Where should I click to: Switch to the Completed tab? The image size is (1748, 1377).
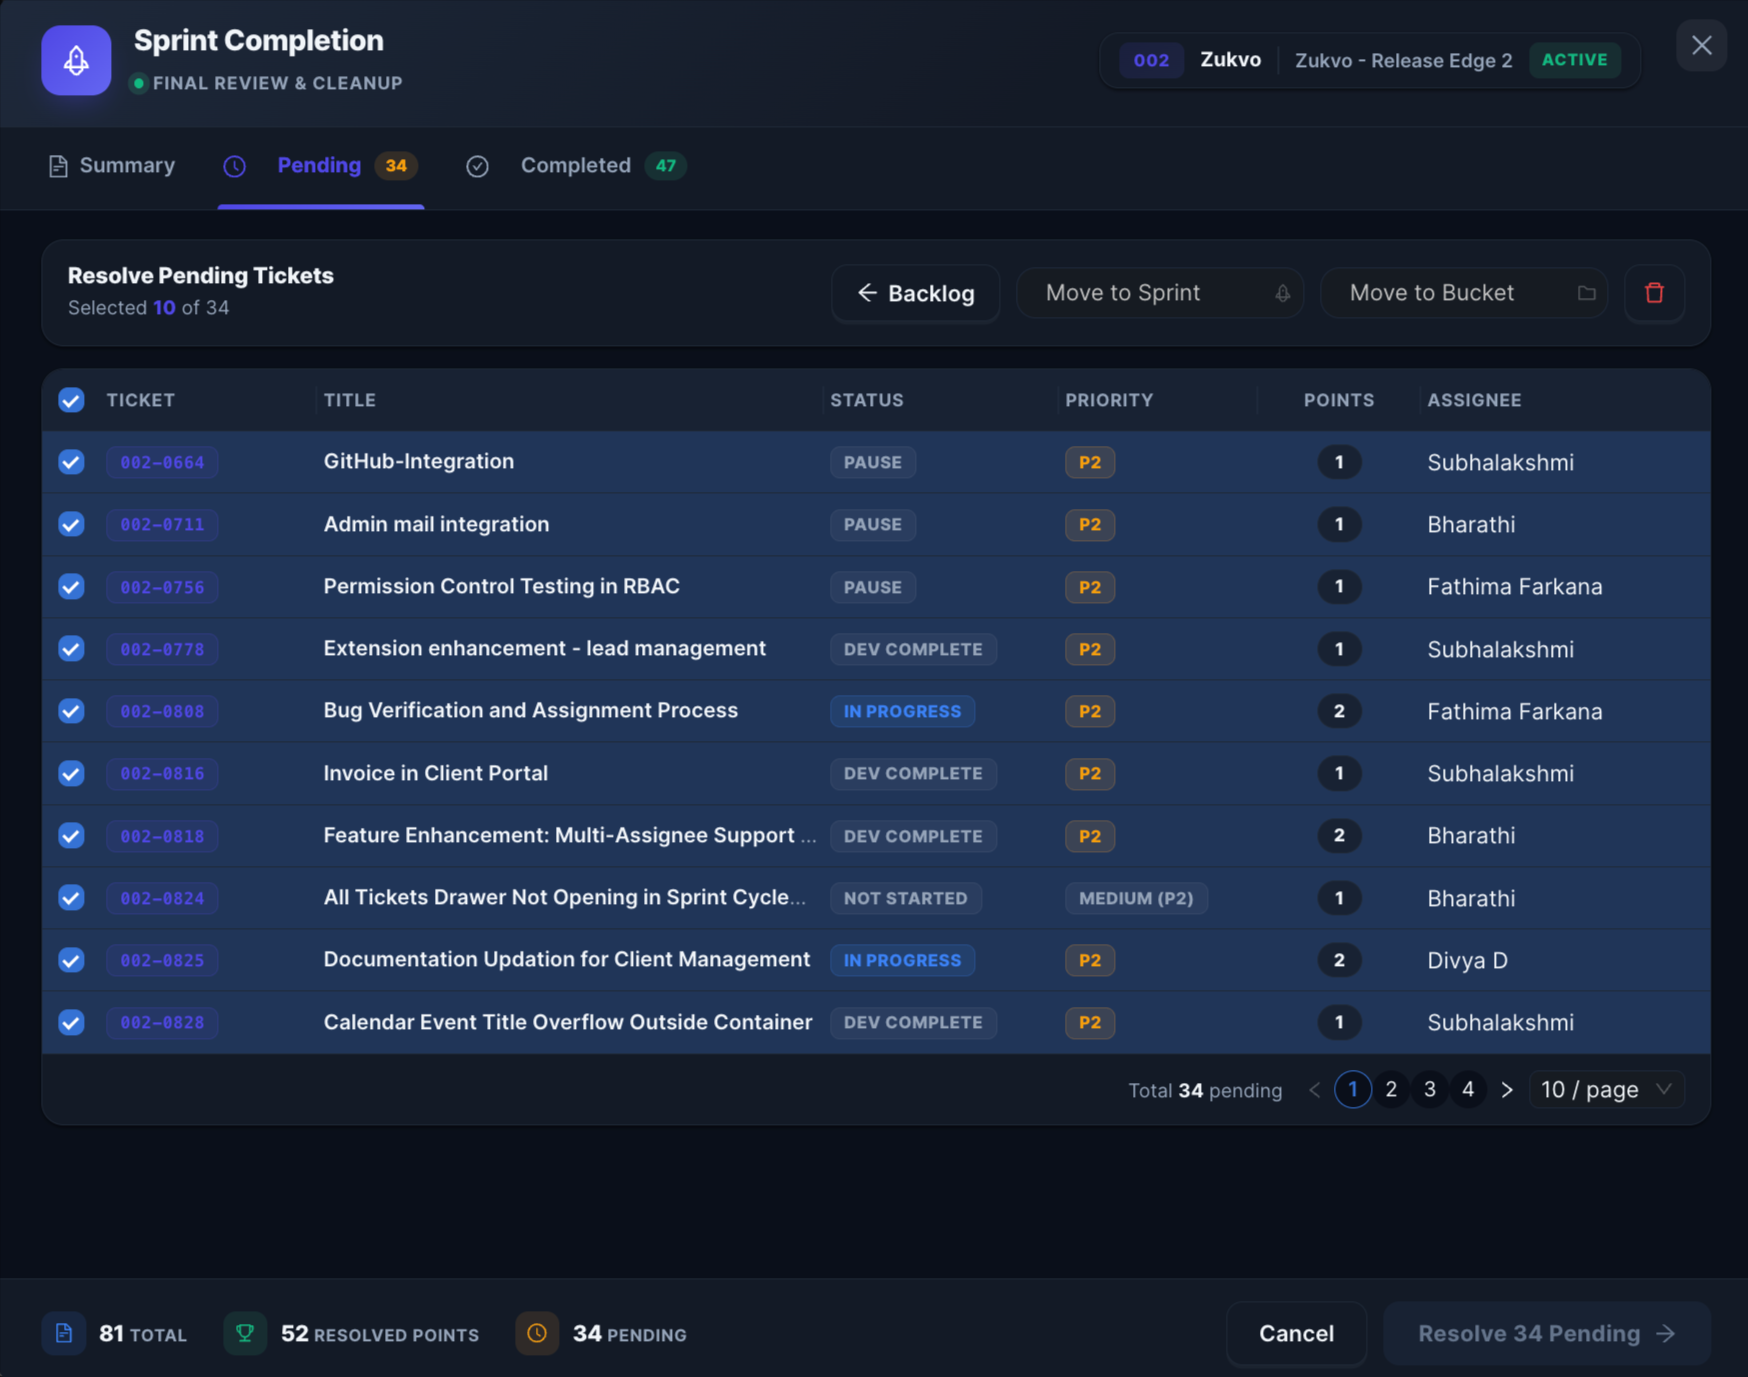pos(576,166)
